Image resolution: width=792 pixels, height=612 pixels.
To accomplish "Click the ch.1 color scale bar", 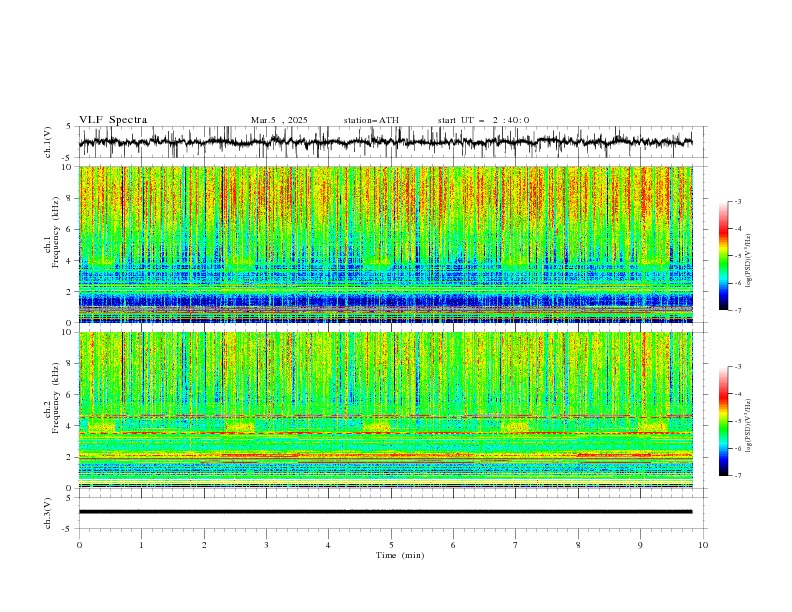I will (723, 255).
